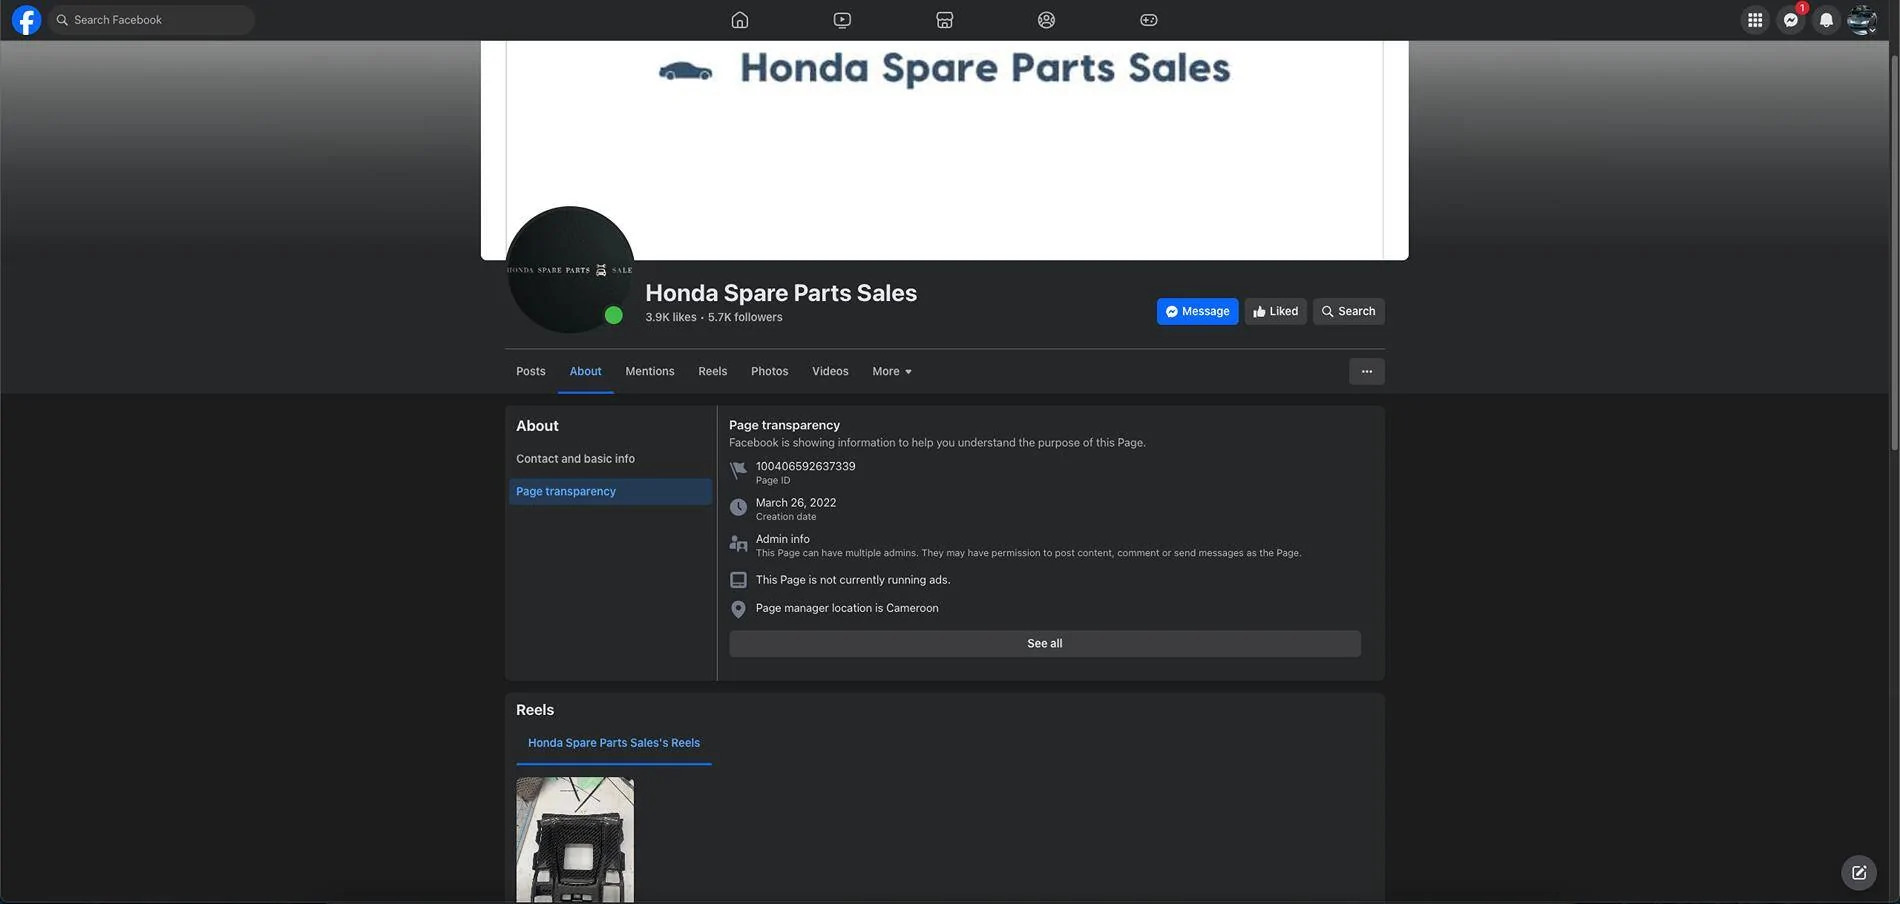The height and width of the screenshot is (904, 1900).
Task: Switch to the Posts tab
Action: (x=531, y=371)
